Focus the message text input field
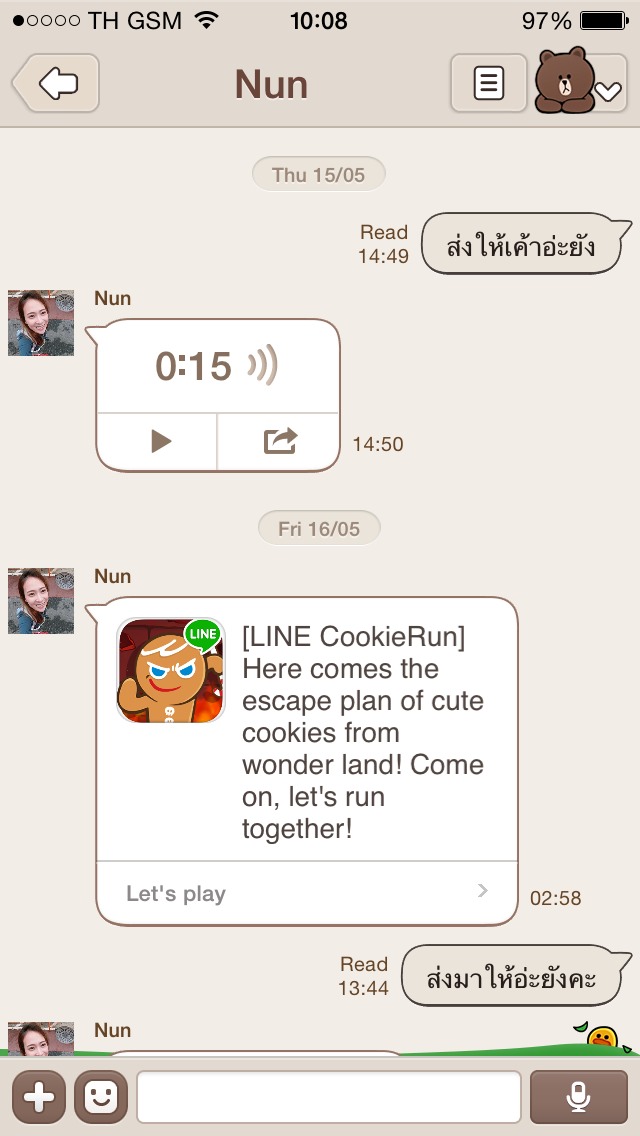640x1136 pixels. (329, 1097)
